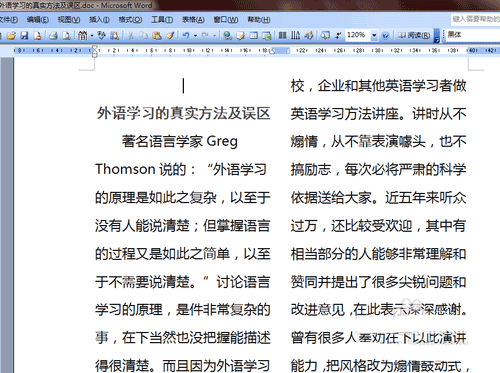This screenshot has height=373, width=500.
Task: Open the 文件(F) menu
Action: click(9, 20)
